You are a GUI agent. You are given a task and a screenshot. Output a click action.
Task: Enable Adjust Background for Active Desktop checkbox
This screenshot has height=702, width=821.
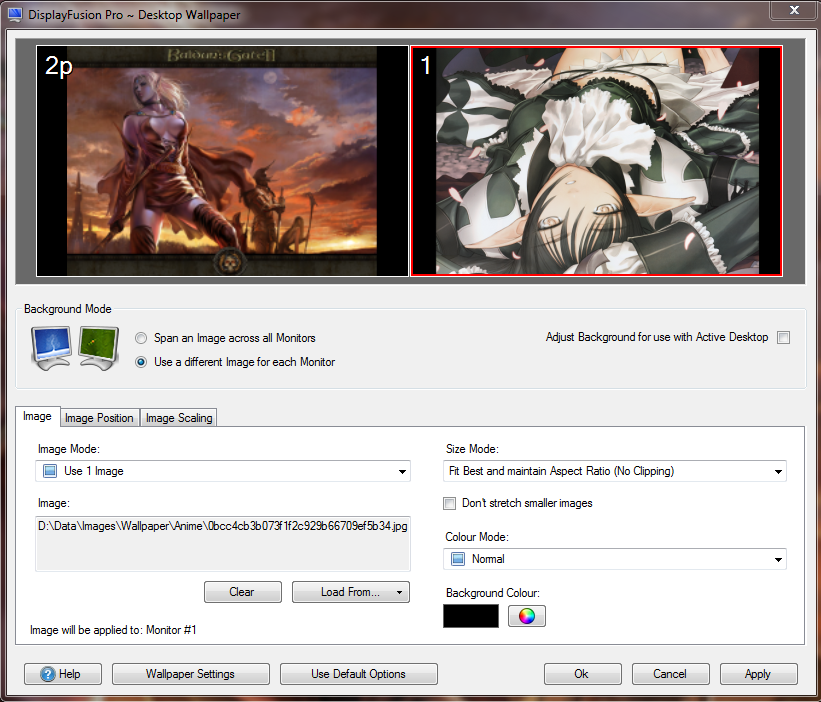click(783, 338)
